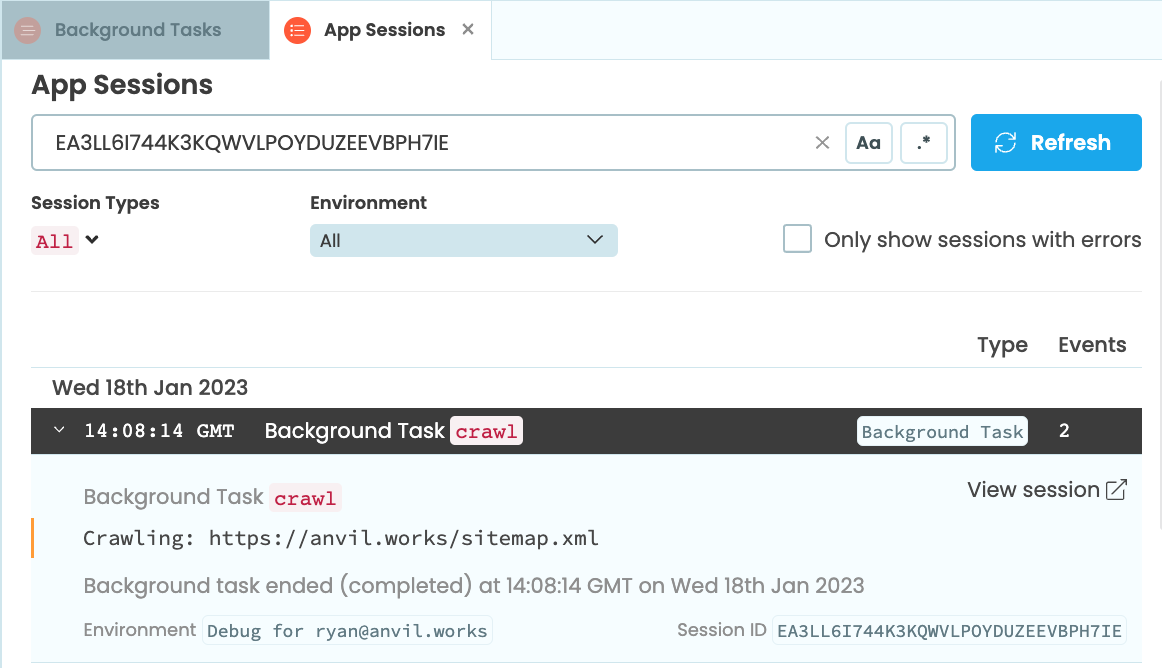Image resolution: width=1162 pixels, height=668 pixels.
Task: Enable Only show sessions with errors
Action: pyautogui.click(x=797, y=240)
